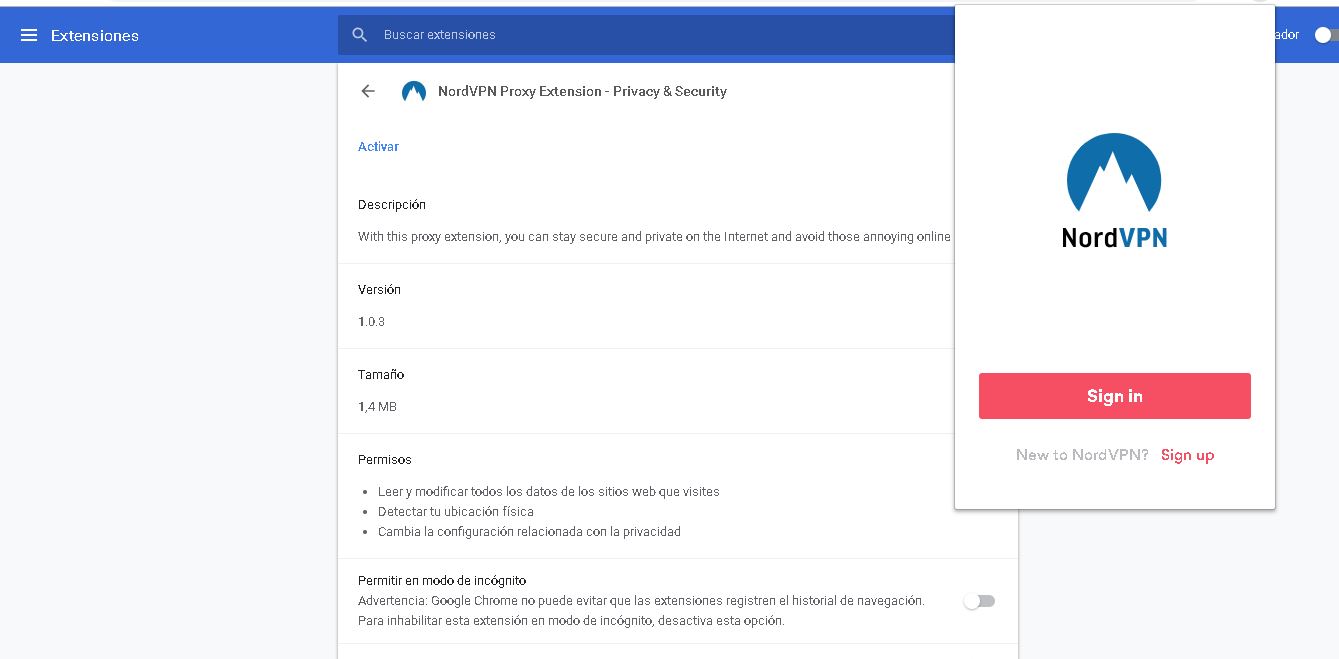
Task: Toggle developer mode switch in the header
Action: pos(1326,35)
